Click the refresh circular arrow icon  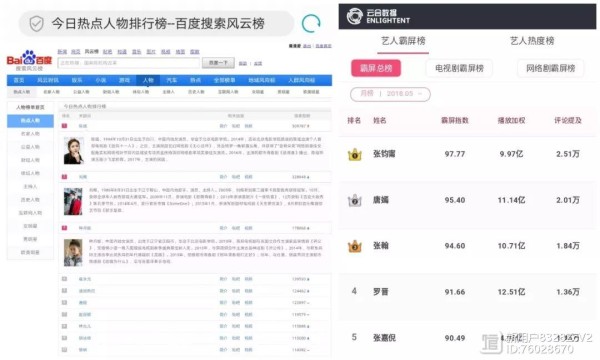coord(311,24)
